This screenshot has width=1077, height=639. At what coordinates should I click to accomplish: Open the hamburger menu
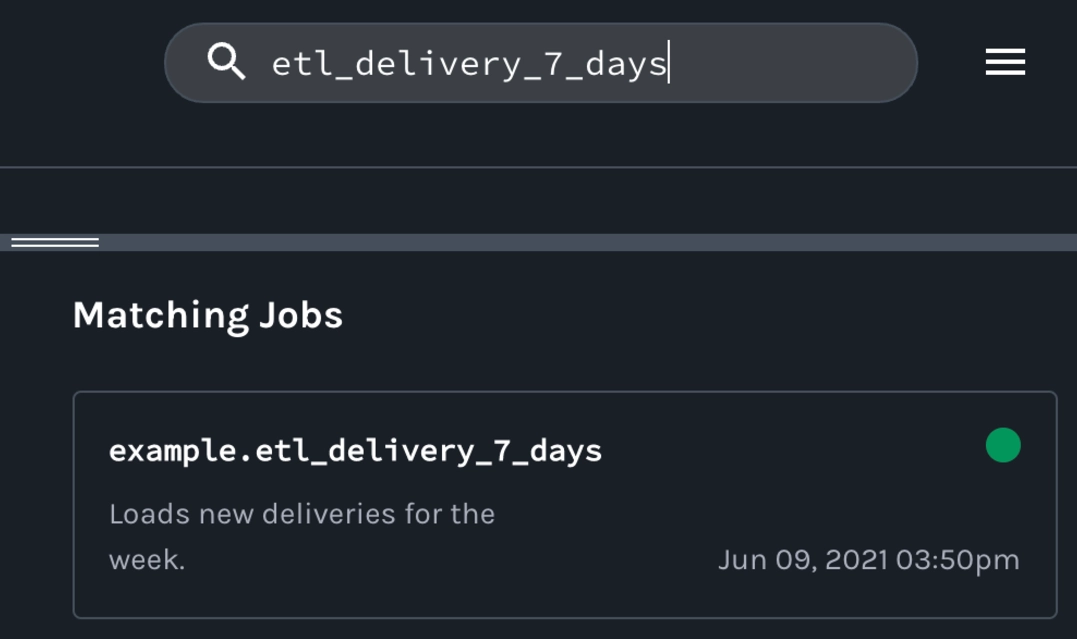point(1005,62)
